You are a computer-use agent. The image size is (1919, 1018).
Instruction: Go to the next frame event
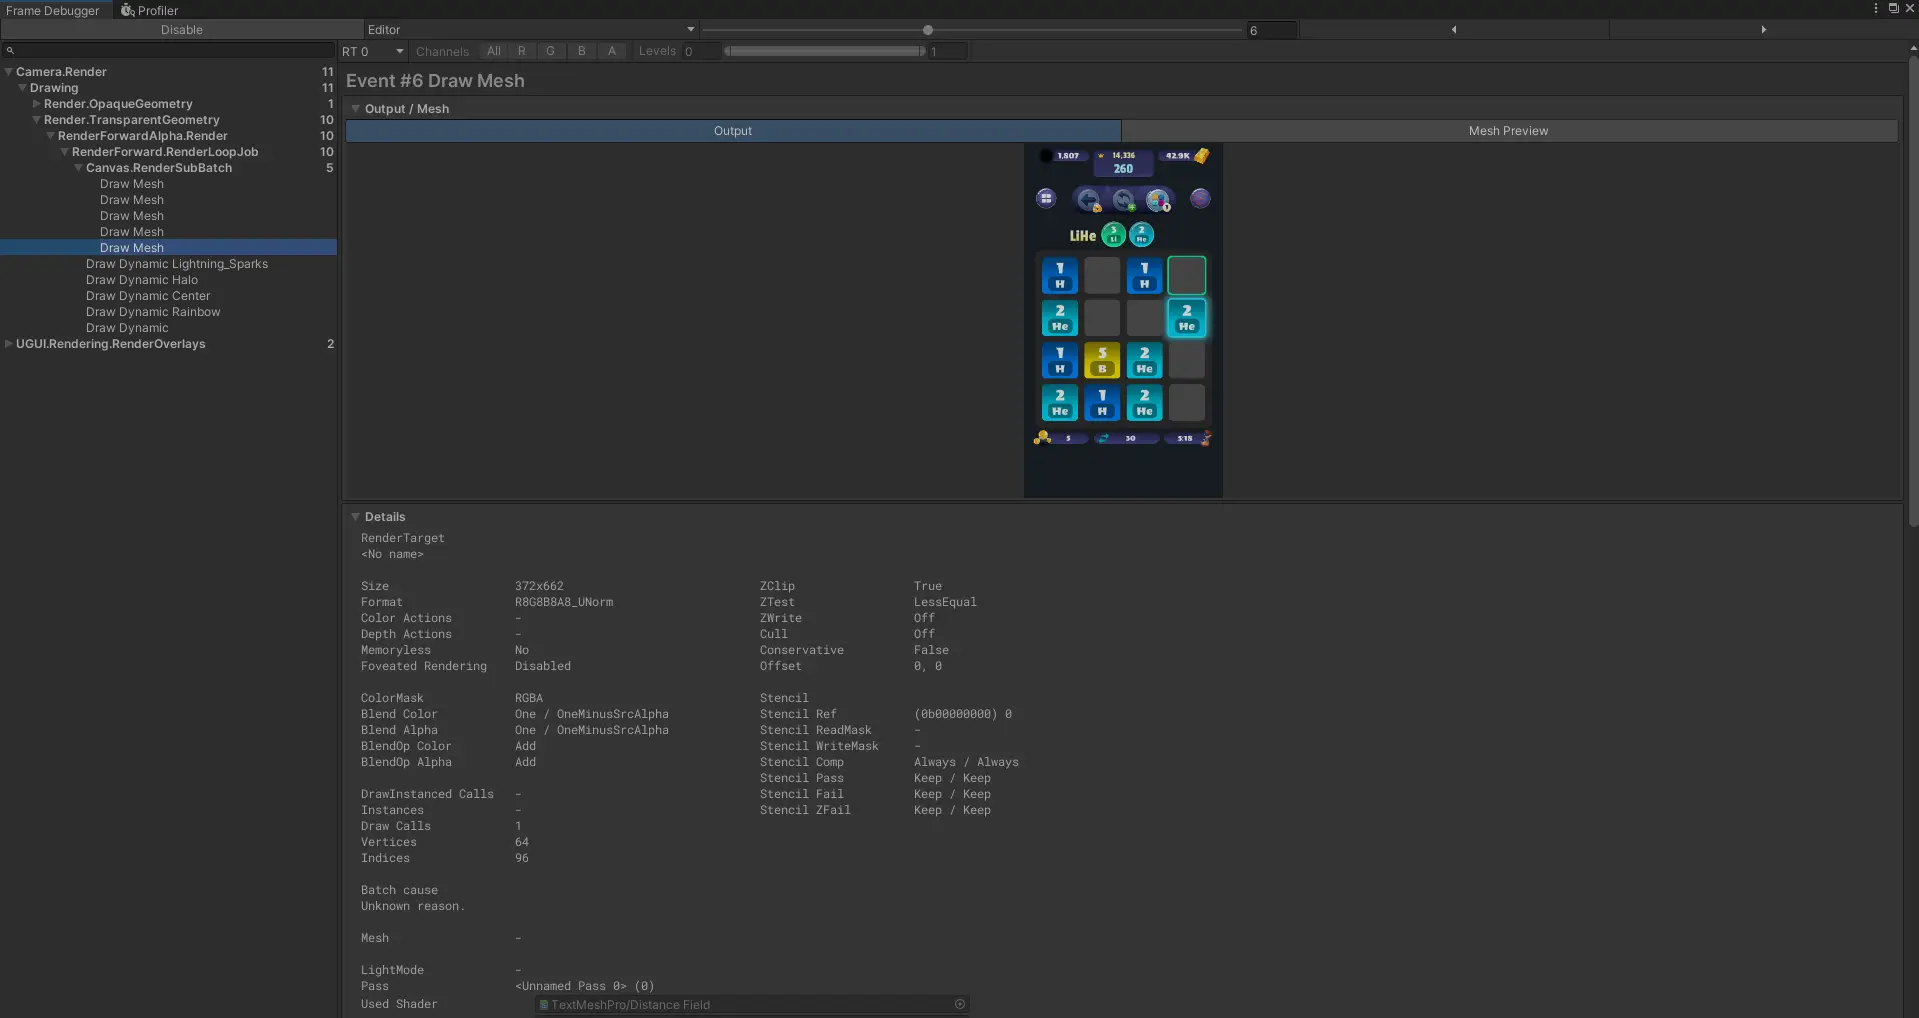point(1762,30)
